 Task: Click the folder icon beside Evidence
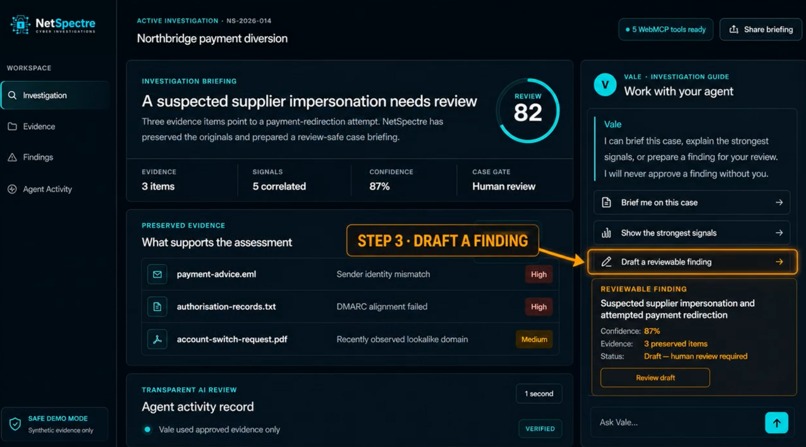[12, 126]
